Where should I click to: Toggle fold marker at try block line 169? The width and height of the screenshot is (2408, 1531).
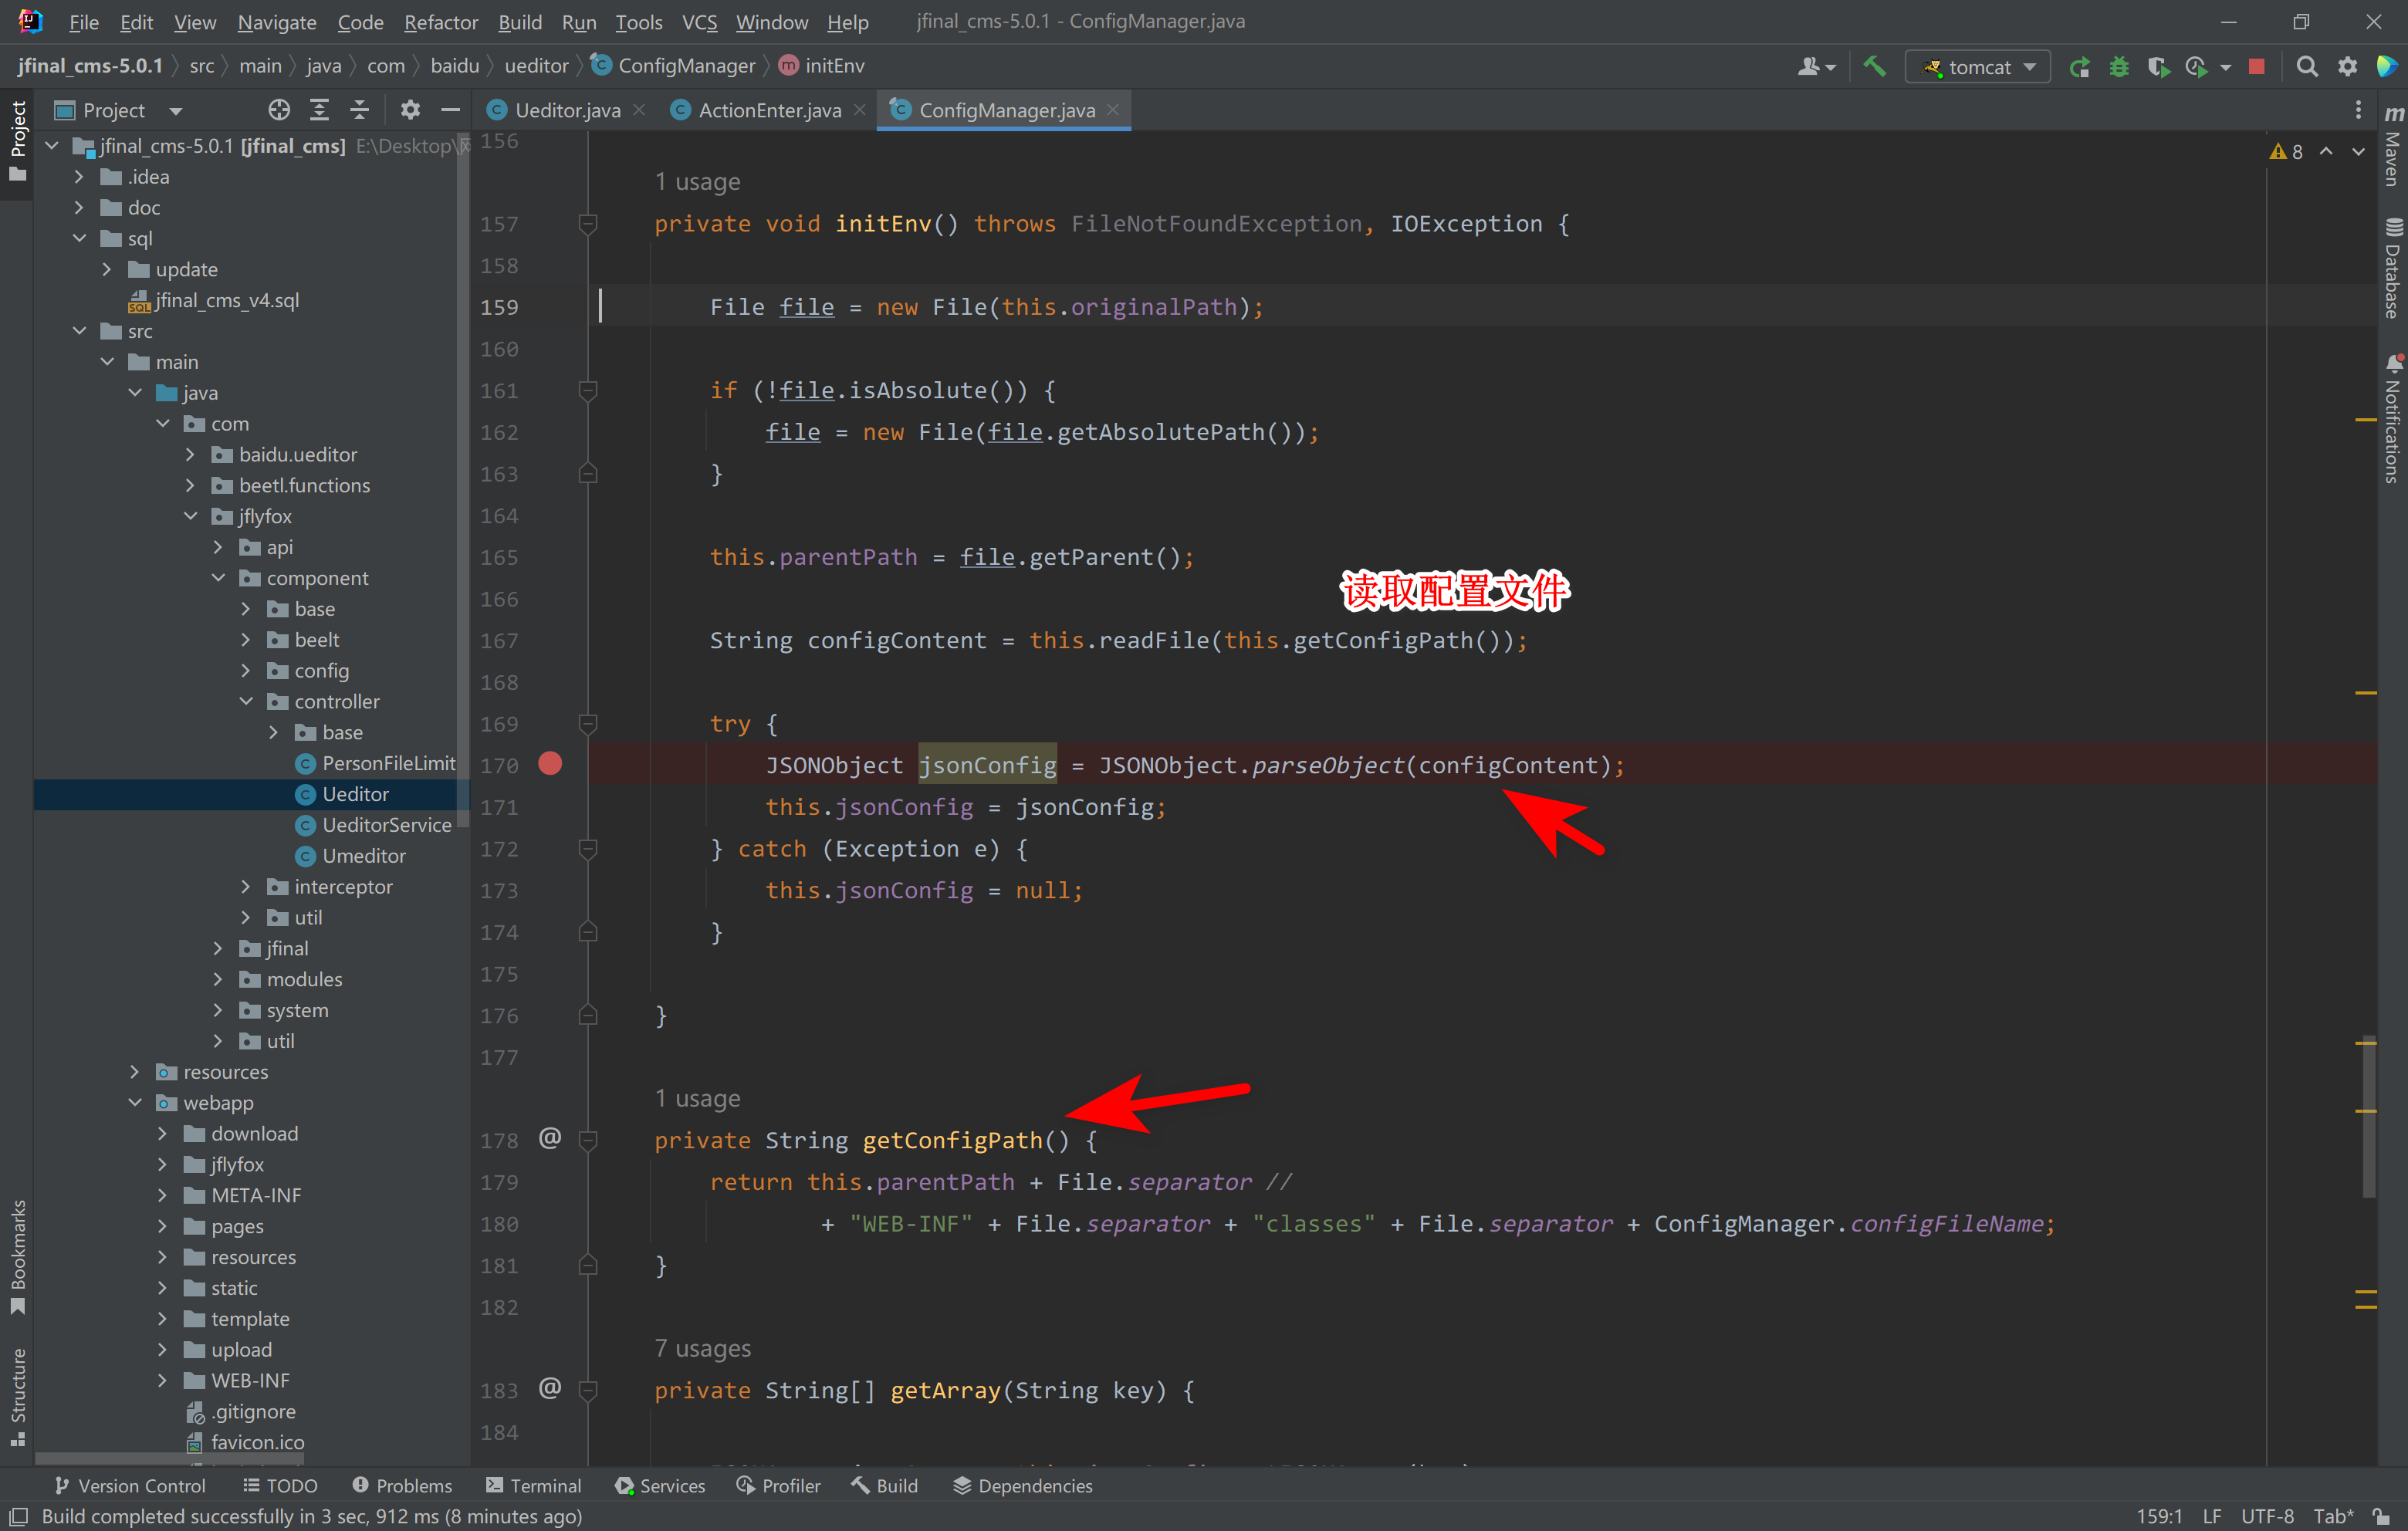click(x=588, y=723)
